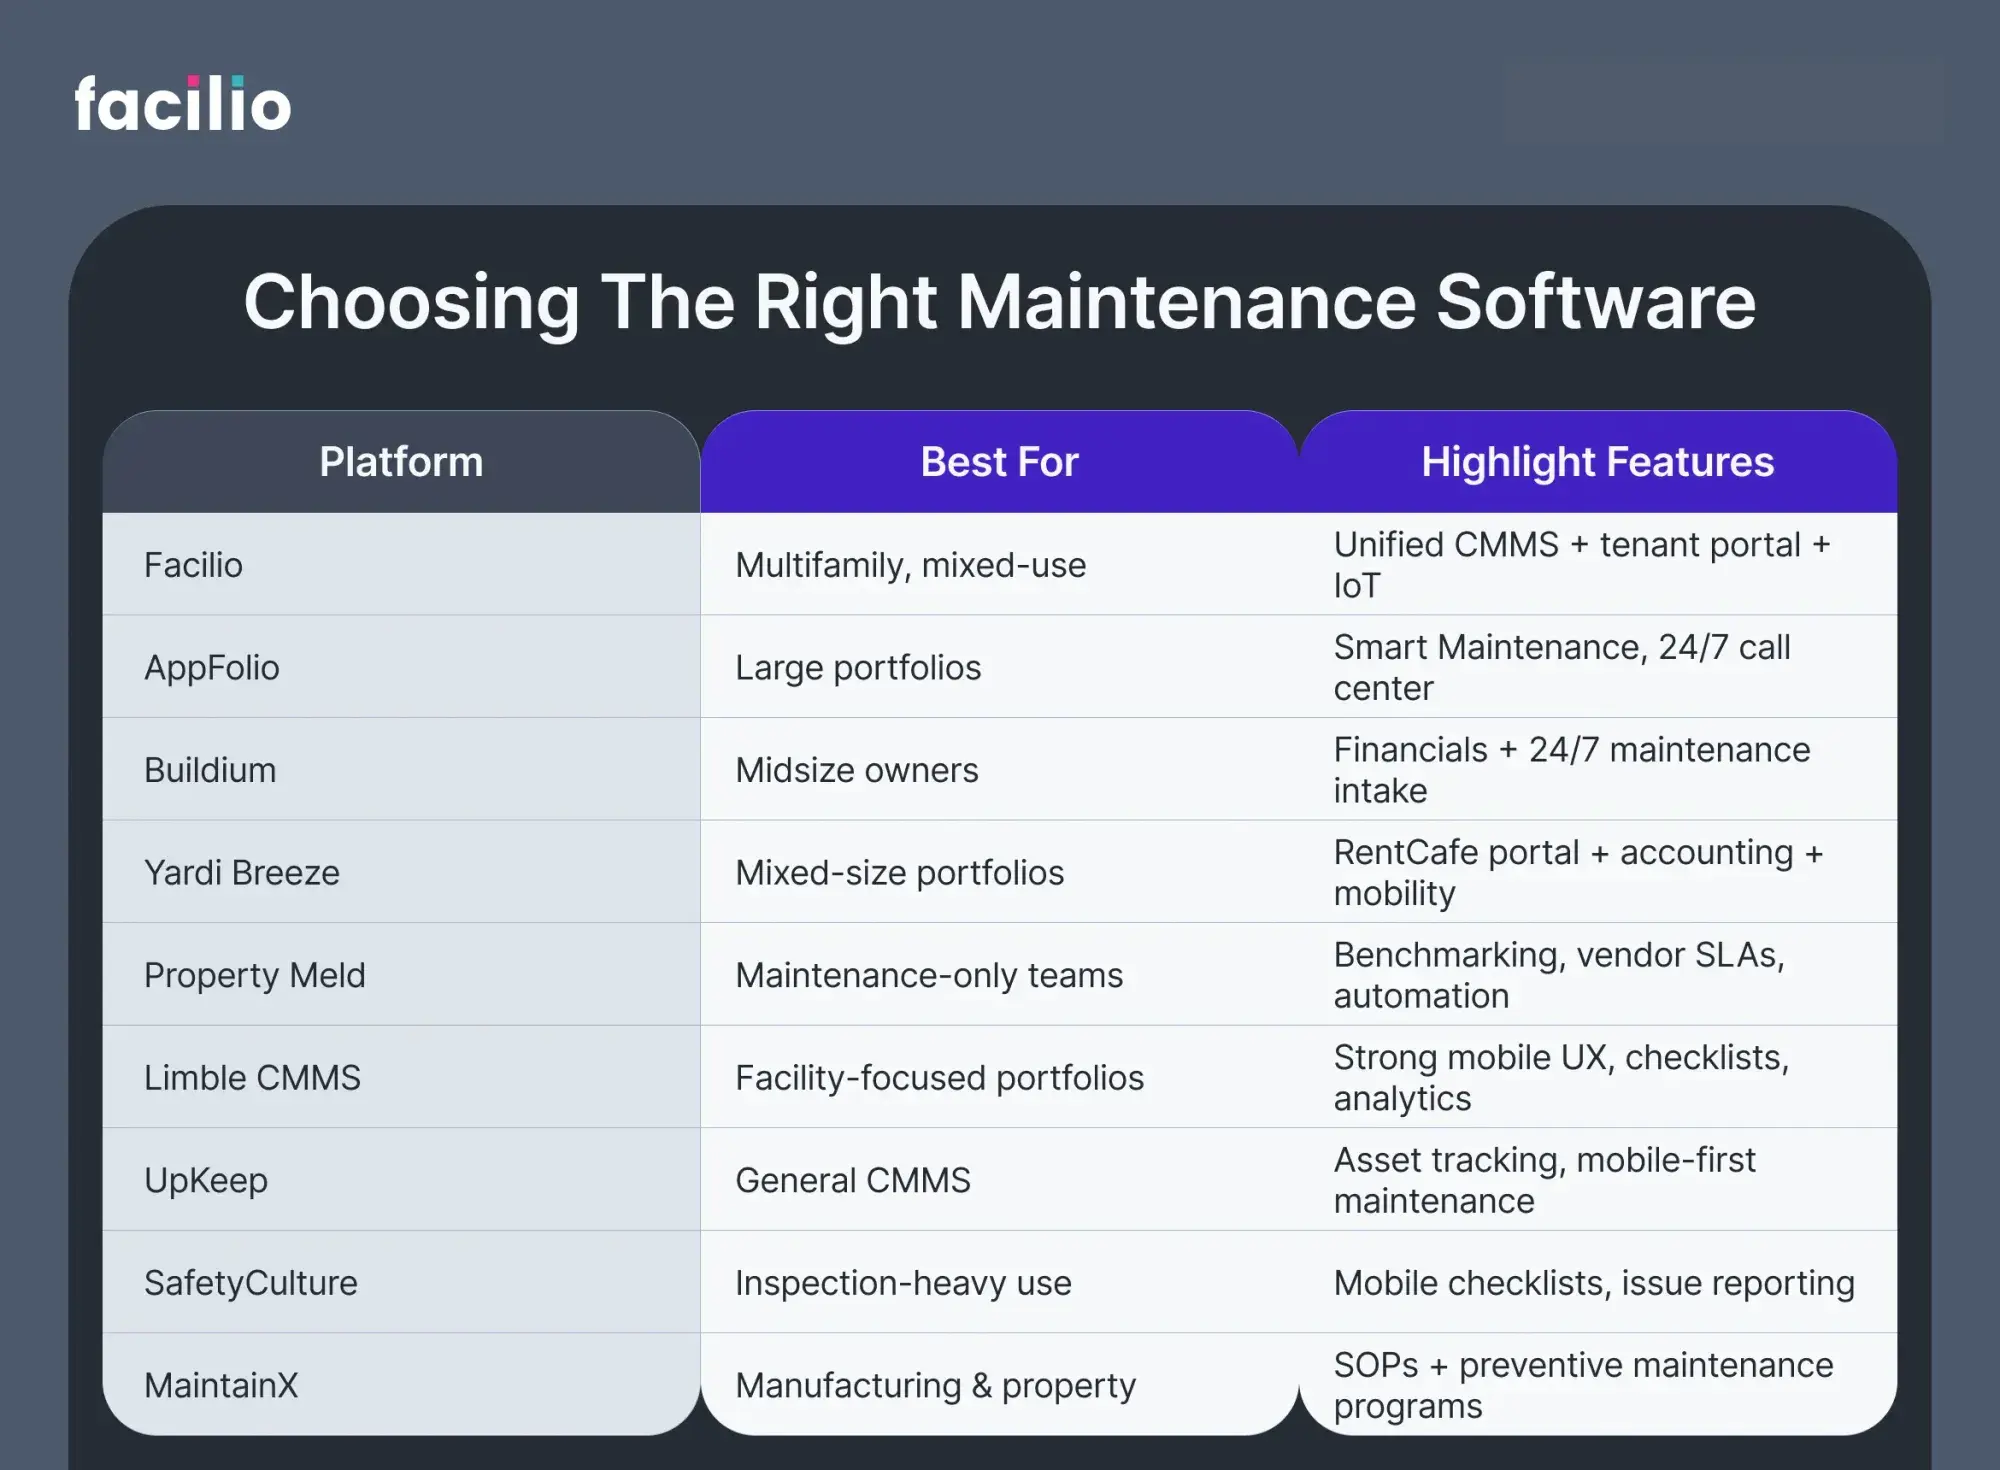Click the Property Meld platform name
Image resolution: width=2000 pixels, height=1470 pixels.
(256, 975)
